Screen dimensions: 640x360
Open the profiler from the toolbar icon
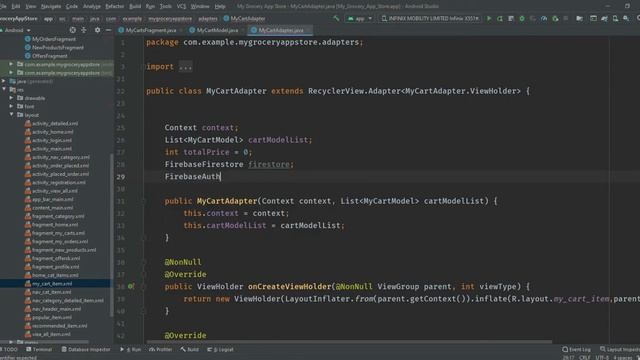coord(544,18)
